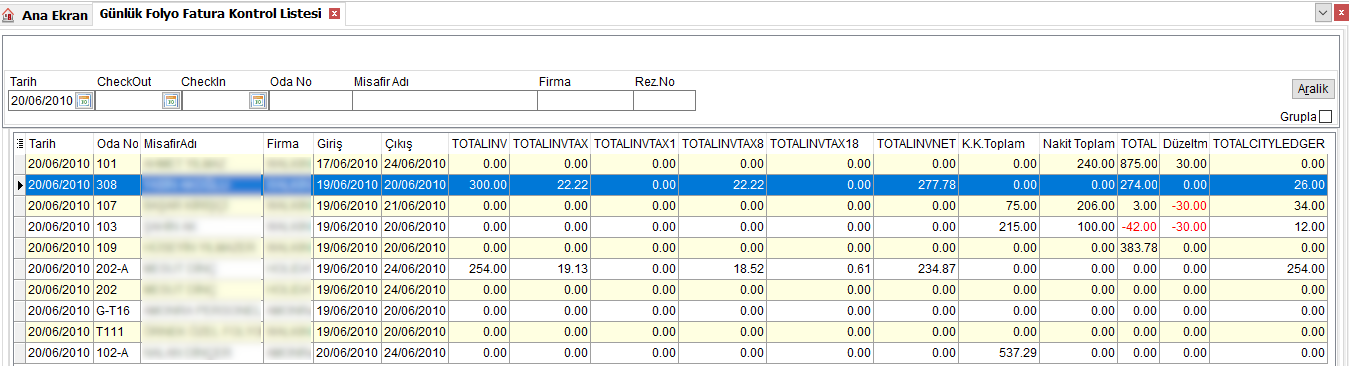
Task: Enable the Grupla checkbox
Action: pyautogui.click(x=1325, y=117)
